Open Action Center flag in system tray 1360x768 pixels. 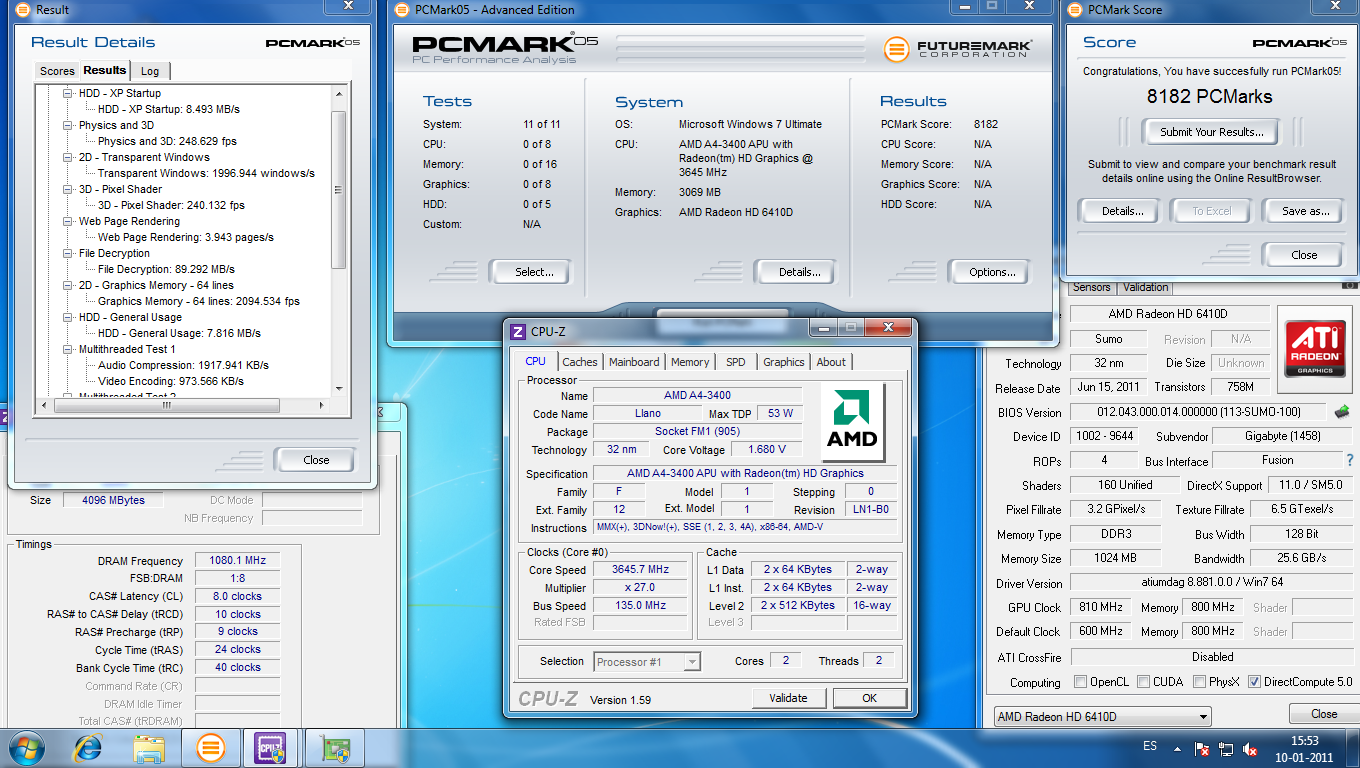[x=1202, y=748]
